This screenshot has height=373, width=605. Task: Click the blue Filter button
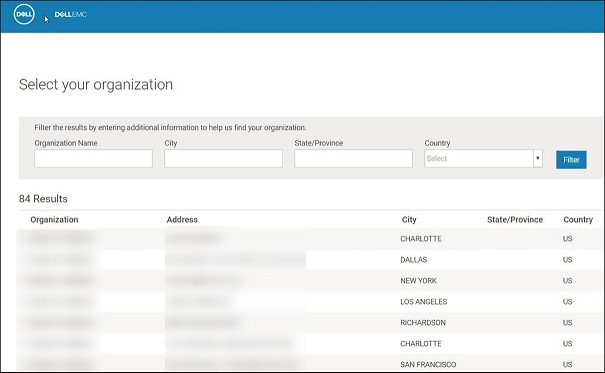[571, 160]
